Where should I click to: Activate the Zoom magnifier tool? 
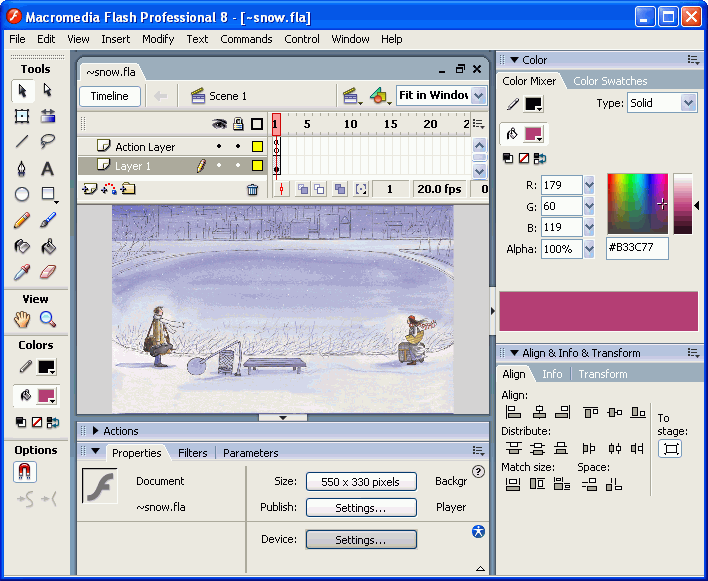[47, 319]
